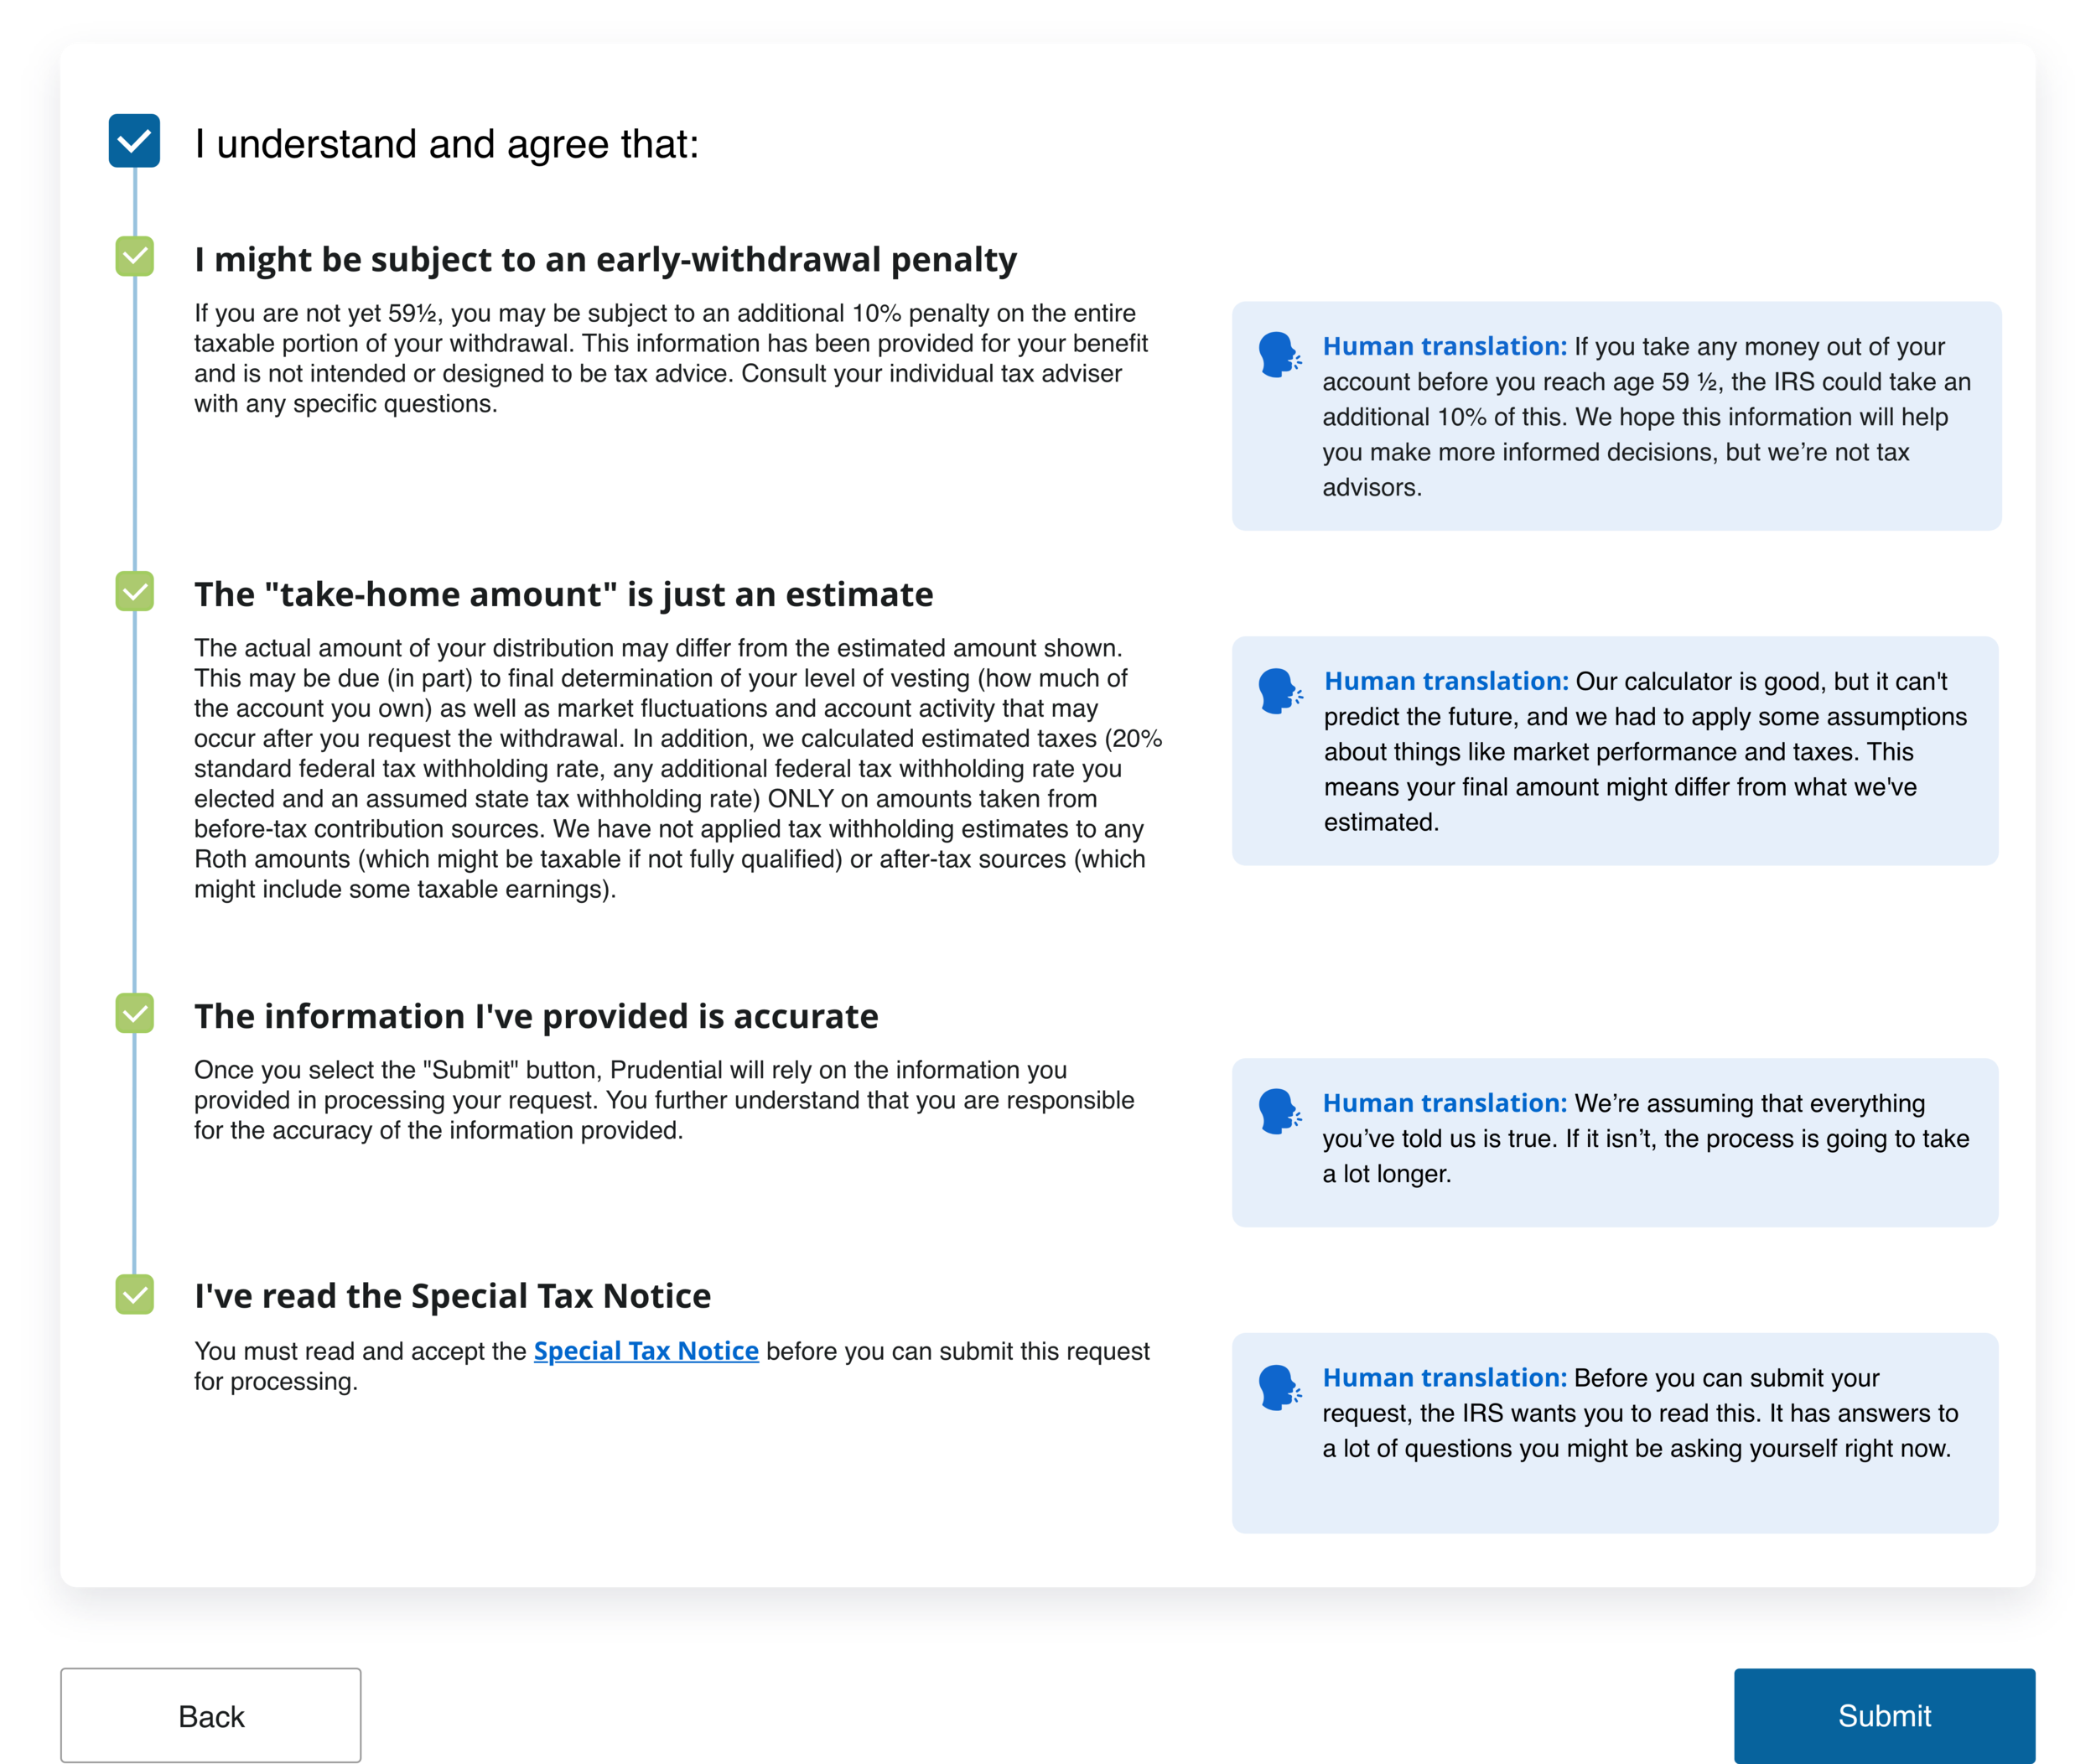2096x1764 pixels.
Task: Click the 'Human translation:' label about the IRS notice
Action: (x=1445, y=1378)
